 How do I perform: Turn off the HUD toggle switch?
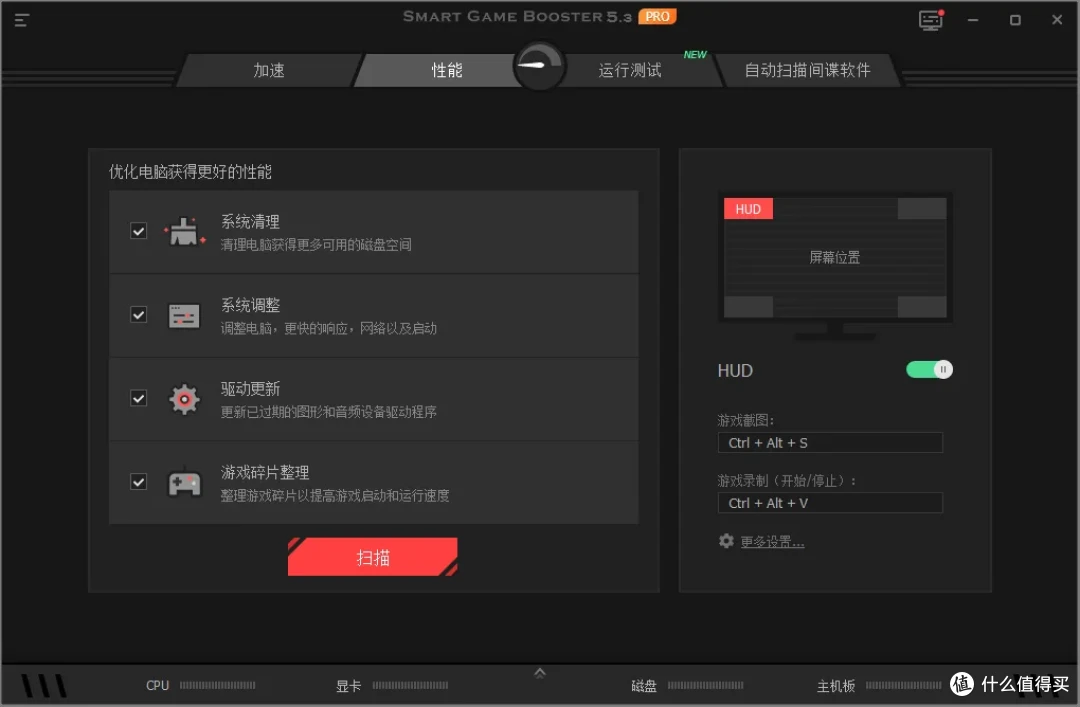(929, 370)
